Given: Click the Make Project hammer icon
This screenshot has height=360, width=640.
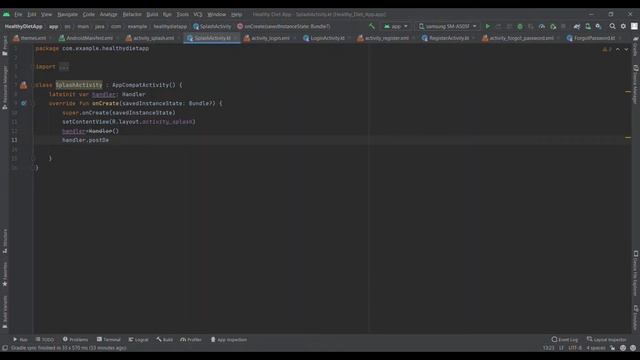Looking at the screenshot, I should [x=371, y=26].
